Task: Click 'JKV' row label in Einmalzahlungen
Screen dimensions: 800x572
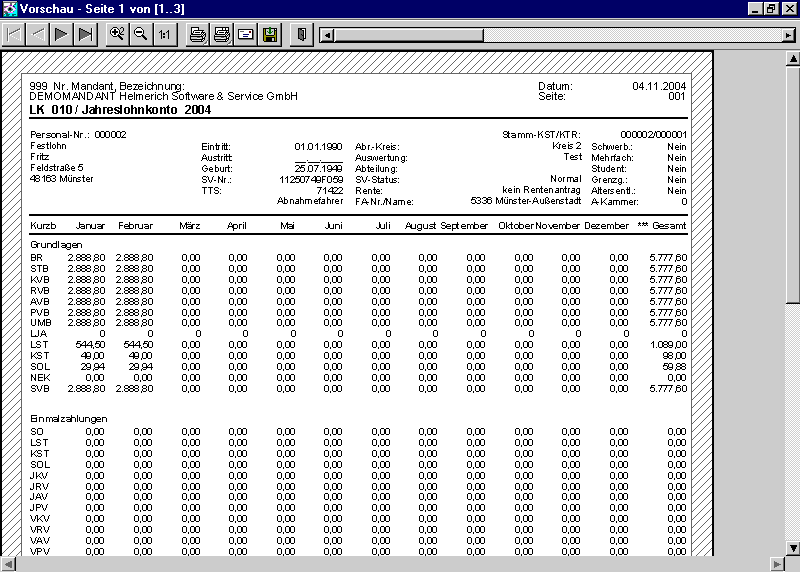Action: point(39,476)
